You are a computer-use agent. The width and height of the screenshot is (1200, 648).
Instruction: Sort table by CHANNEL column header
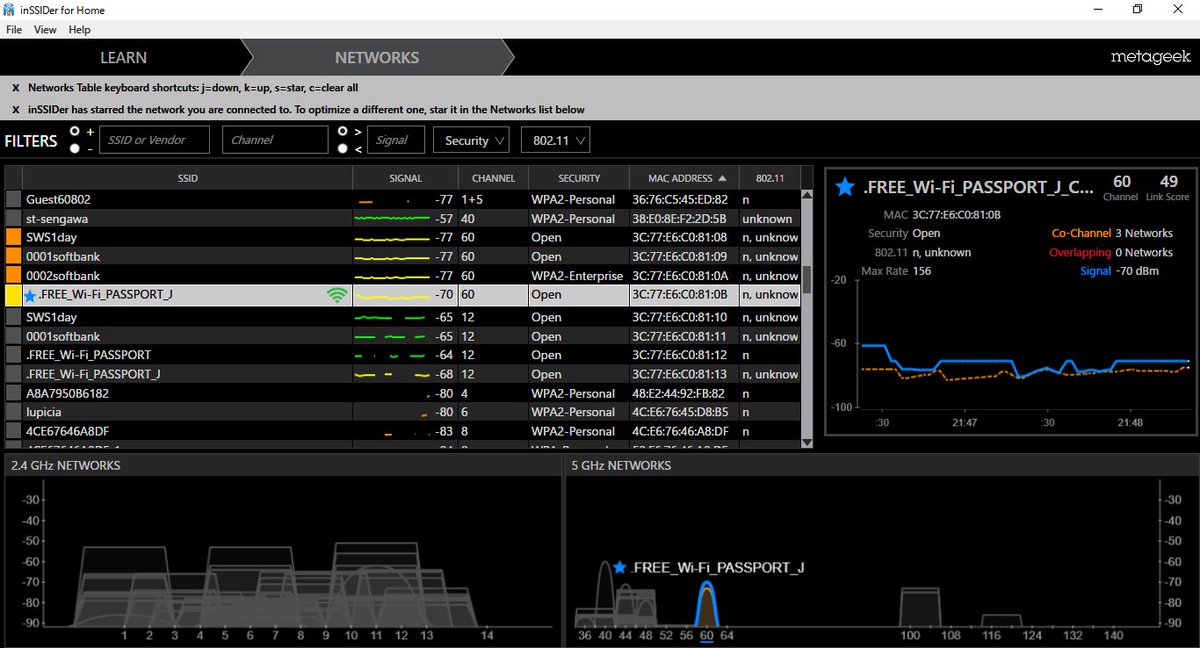pyautogui.click(x=493, y=178)
